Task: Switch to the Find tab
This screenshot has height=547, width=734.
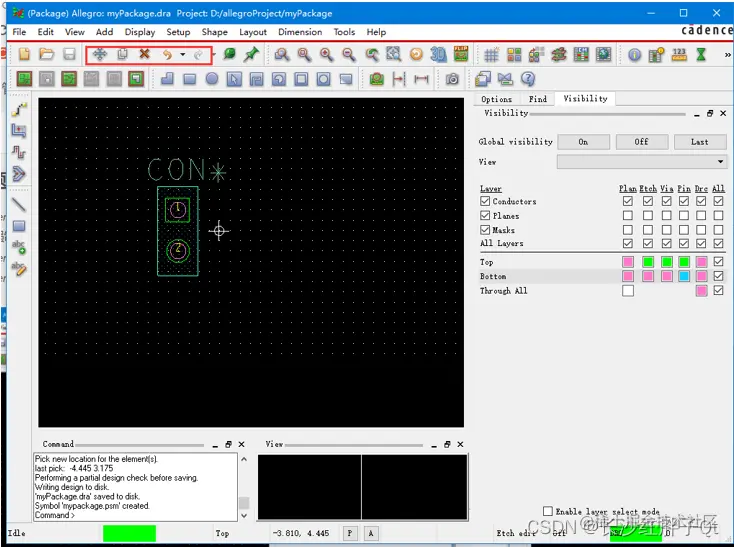Action: [x=537, y=99]
